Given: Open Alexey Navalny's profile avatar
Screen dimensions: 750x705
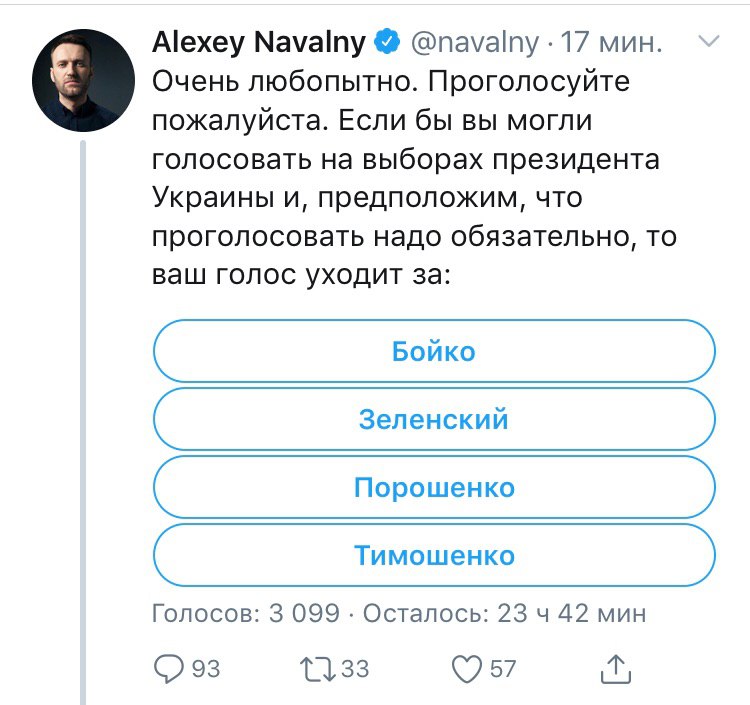Looking at the screenshot, I should click(83, 80).
